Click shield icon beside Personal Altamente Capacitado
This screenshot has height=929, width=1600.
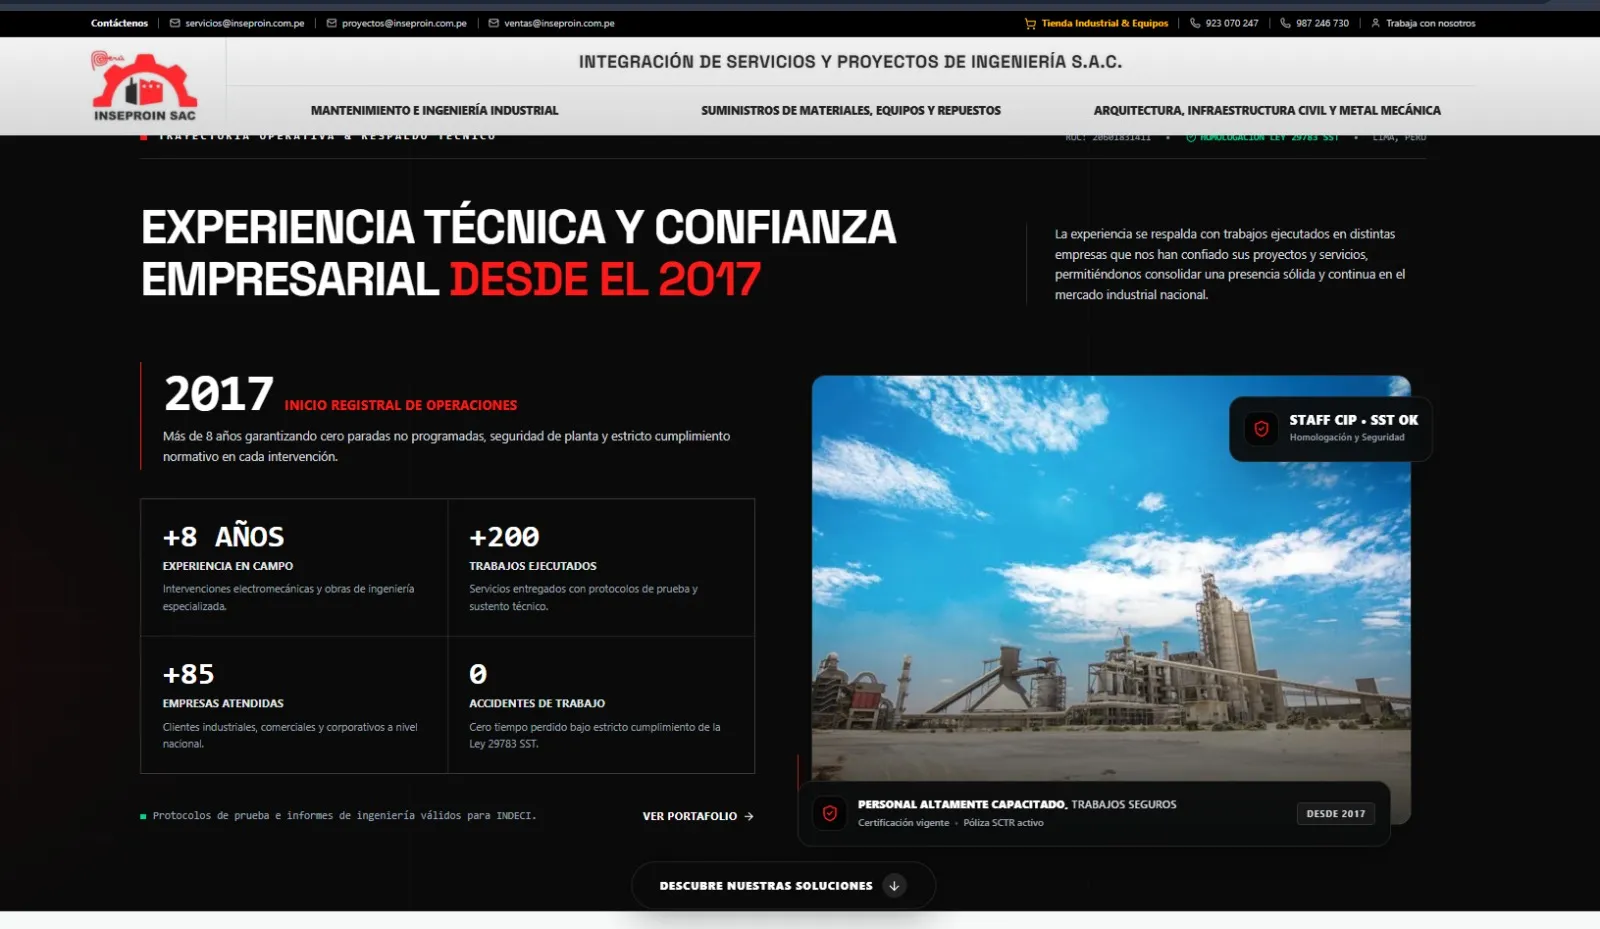(x=830, y=813)
